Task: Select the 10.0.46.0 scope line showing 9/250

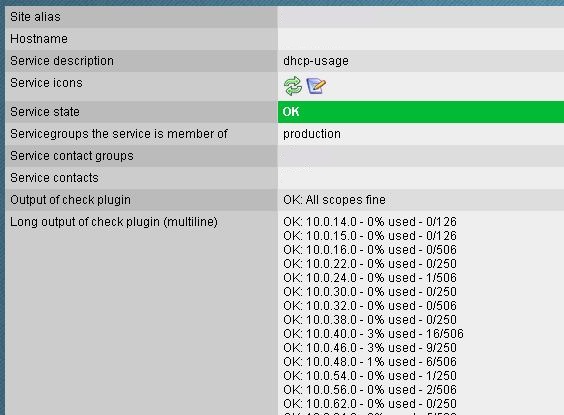Action: pos(370,348)
